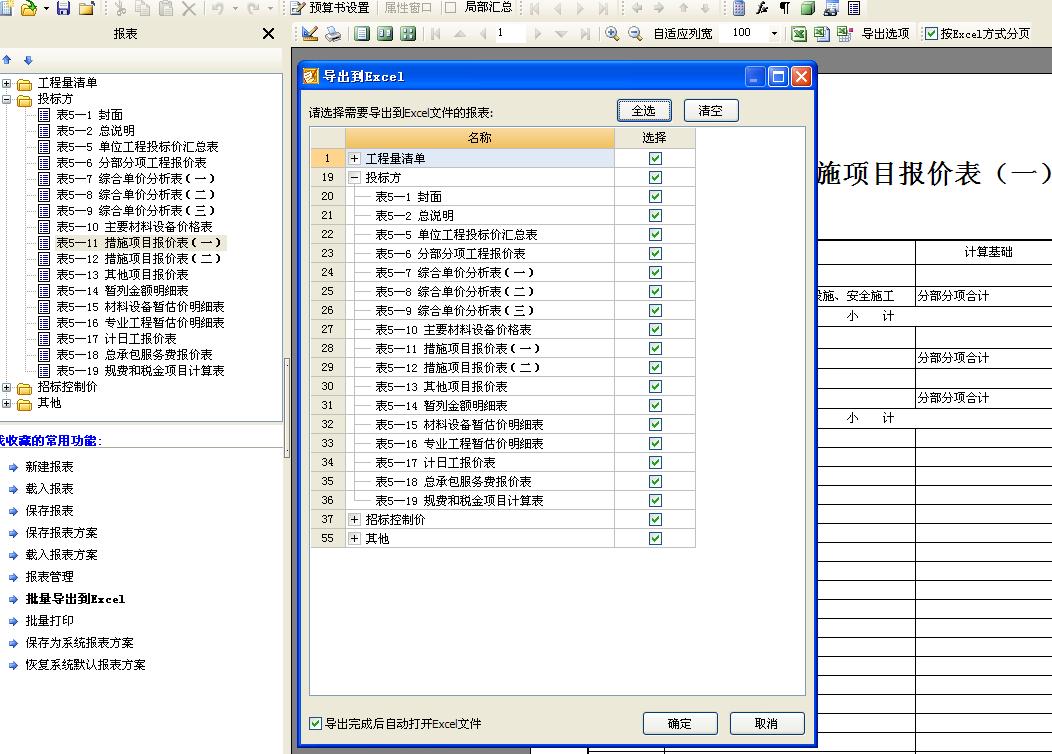
Task: Click the 确定 button
Action: (x=680, y=723)
